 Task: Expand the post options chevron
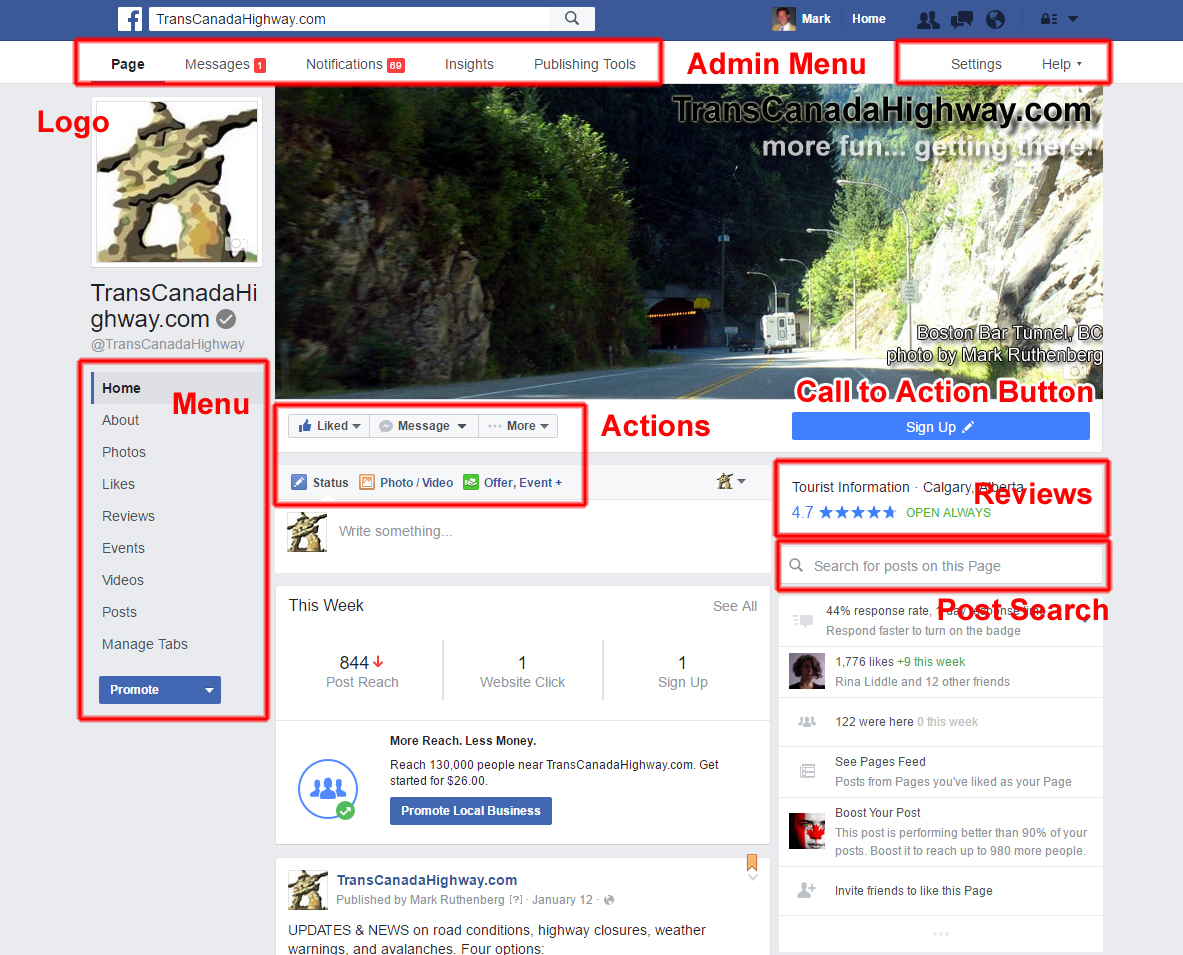pos(752,877)
